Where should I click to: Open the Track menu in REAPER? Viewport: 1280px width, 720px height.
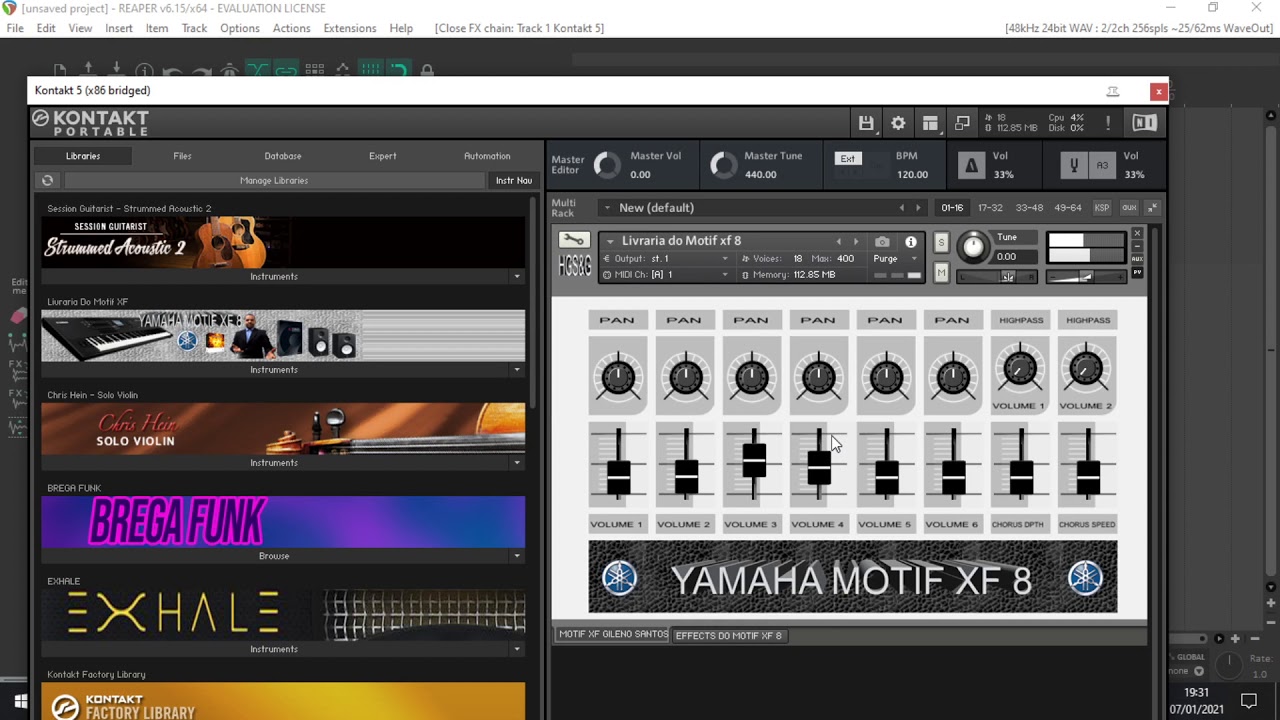click(x=194, y=28)
